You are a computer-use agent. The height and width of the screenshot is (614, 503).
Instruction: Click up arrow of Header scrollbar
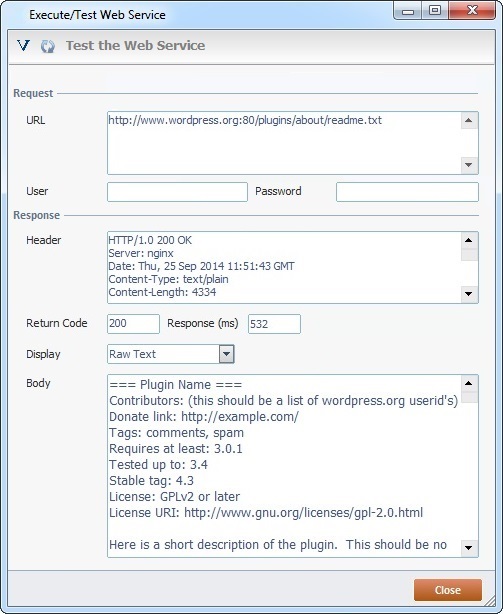[469, 240]
